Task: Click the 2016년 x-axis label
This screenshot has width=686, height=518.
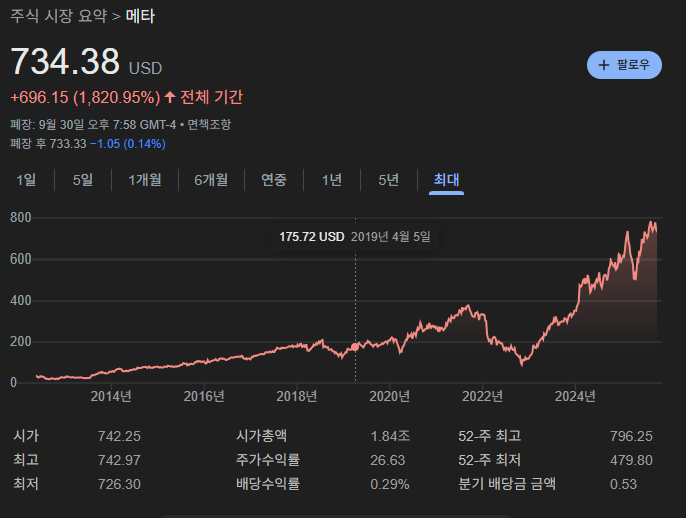Action: click(204, 396)
